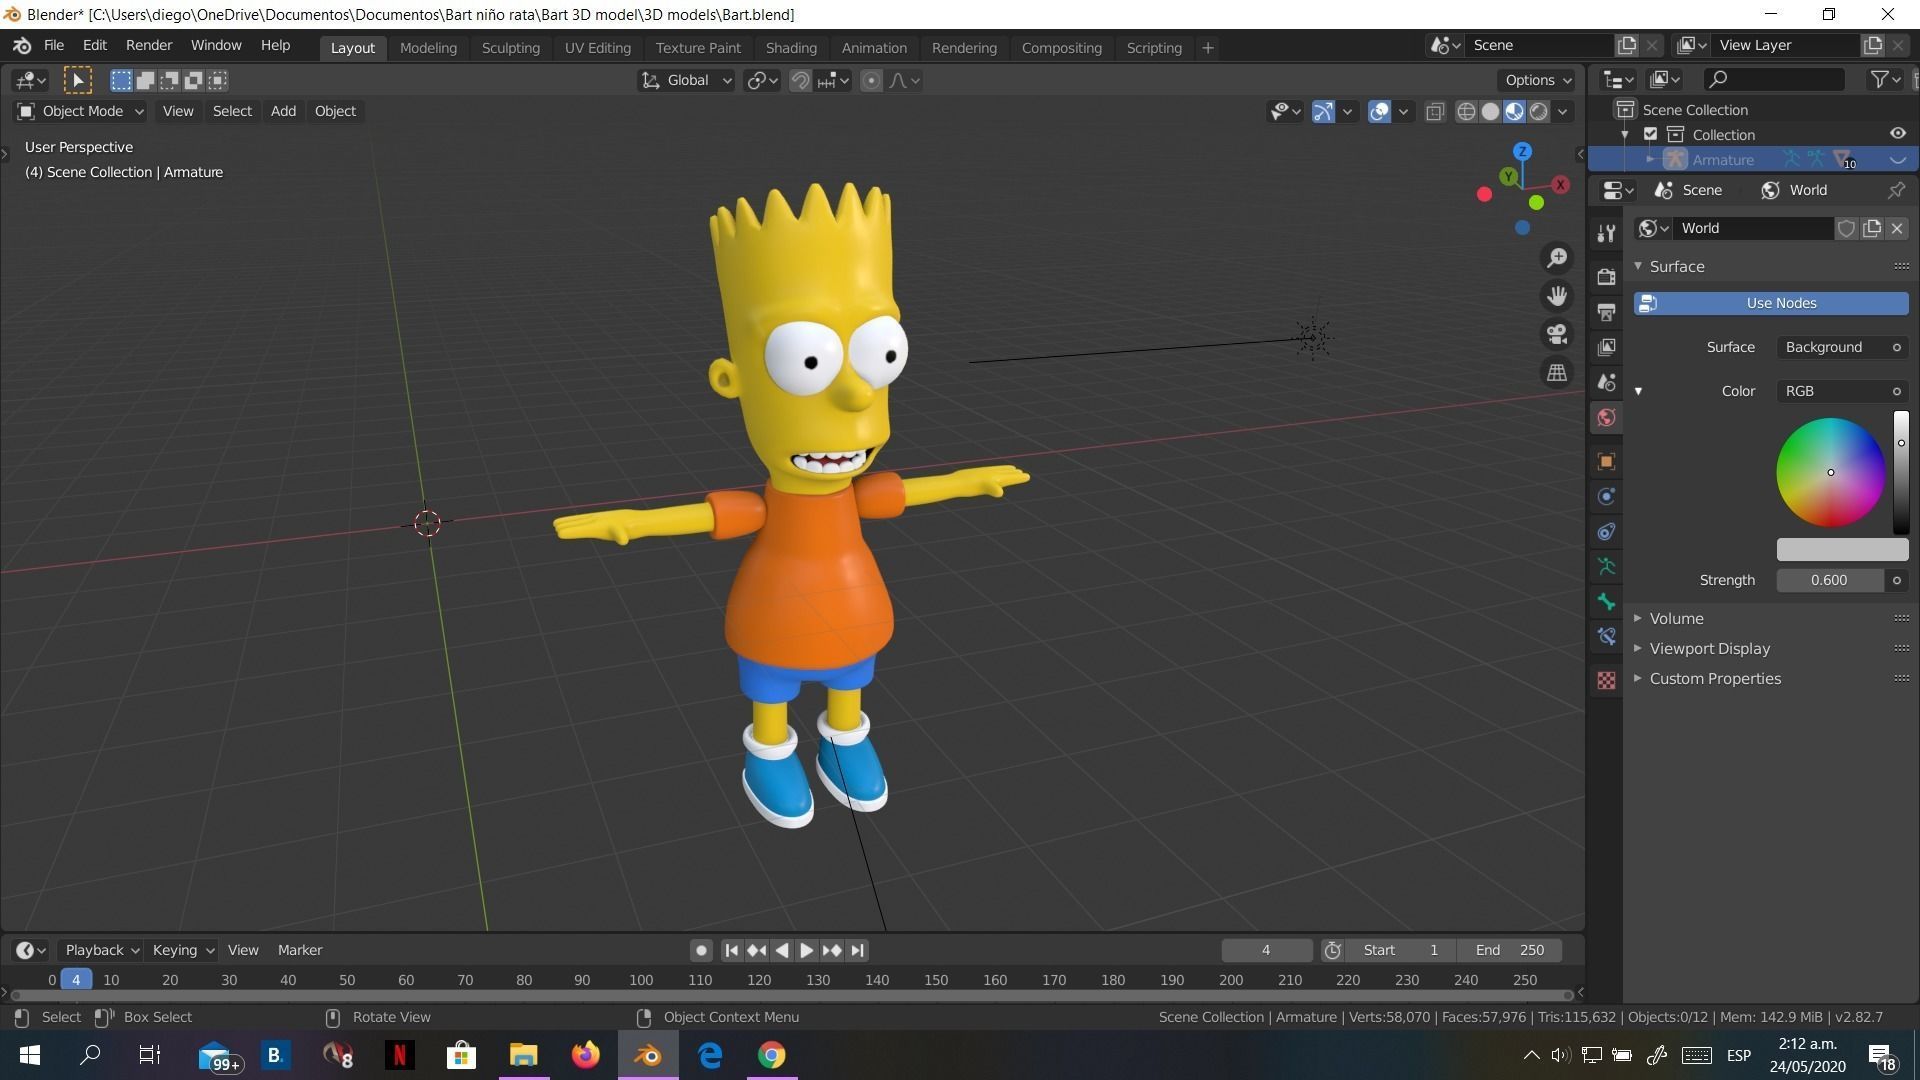Uncheck the Collection exclude checkbox

pos(1651,134)
